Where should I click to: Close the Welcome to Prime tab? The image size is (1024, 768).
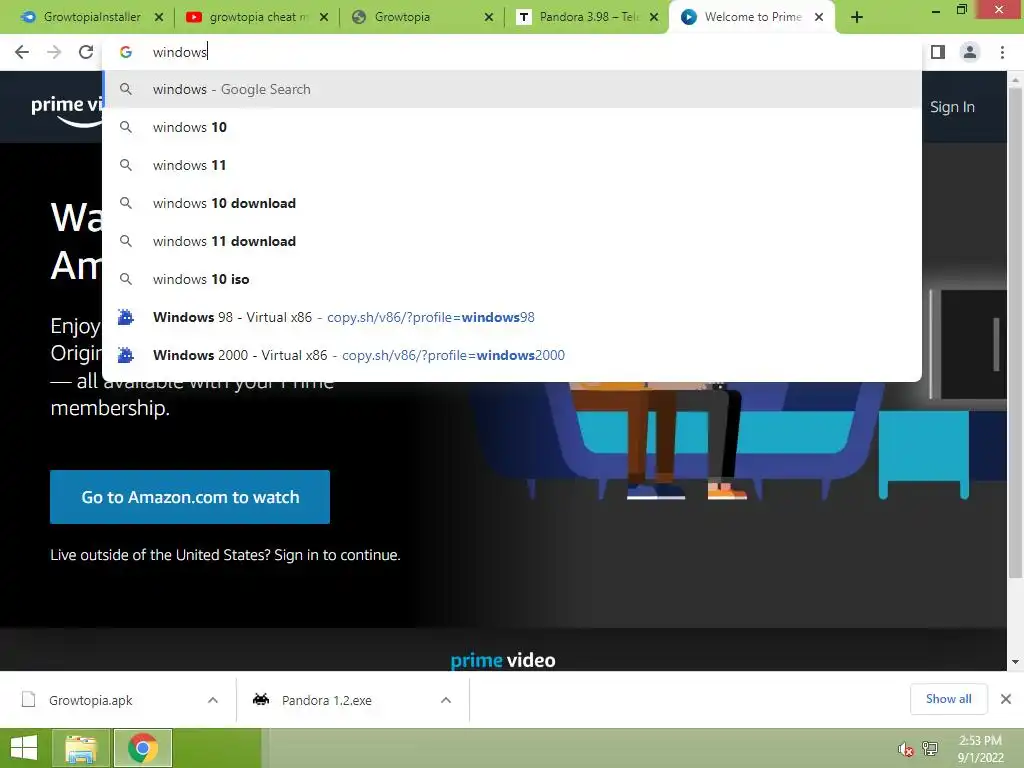coord(819,18)
